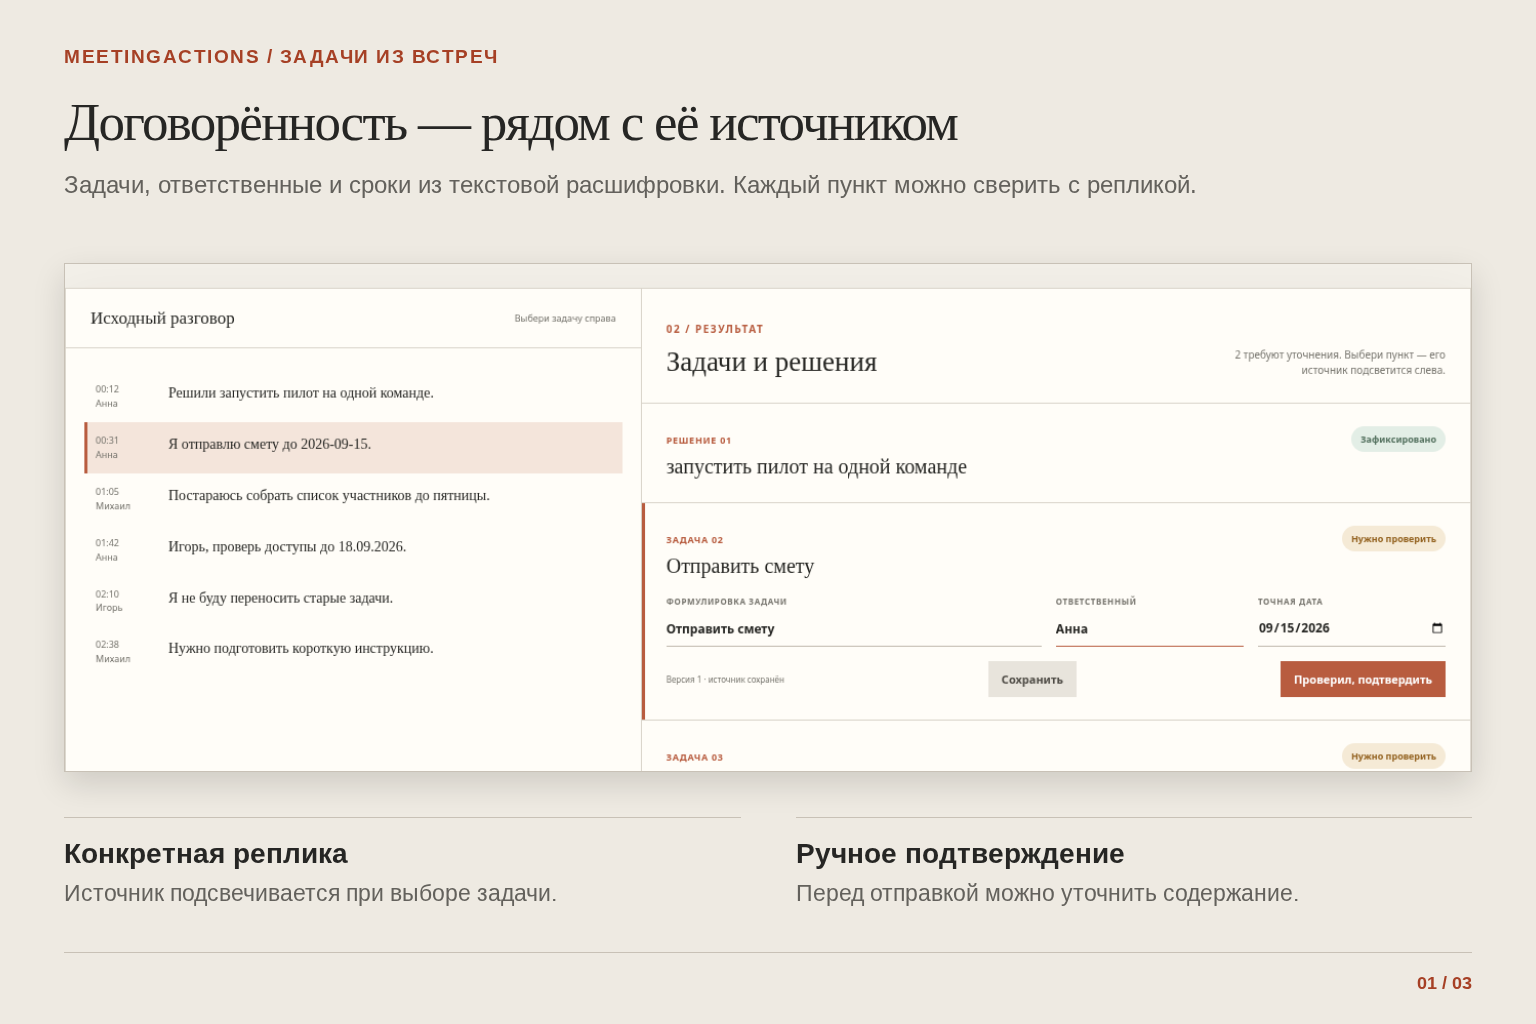Click the Исходный разговор panel heading
Viewport: 1536px width, 1024px height.
pyautogui.click(x=162, y=318)
